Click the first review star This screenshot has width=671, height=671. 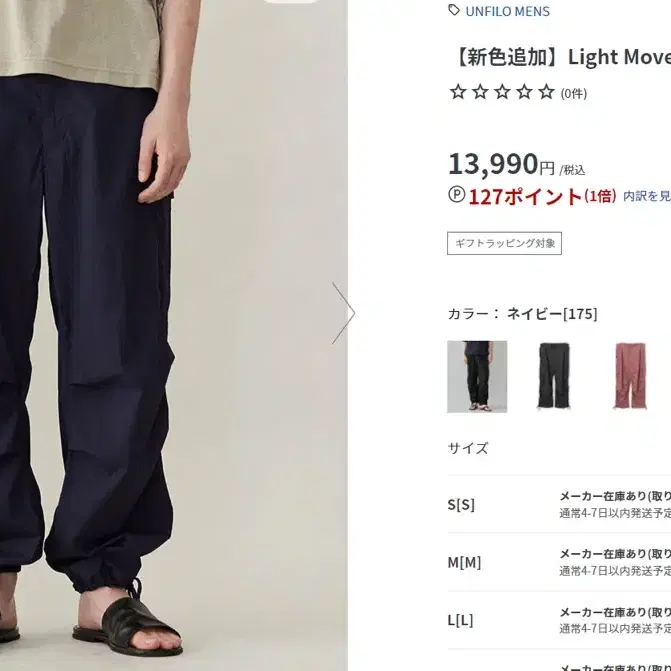point(458,92)
